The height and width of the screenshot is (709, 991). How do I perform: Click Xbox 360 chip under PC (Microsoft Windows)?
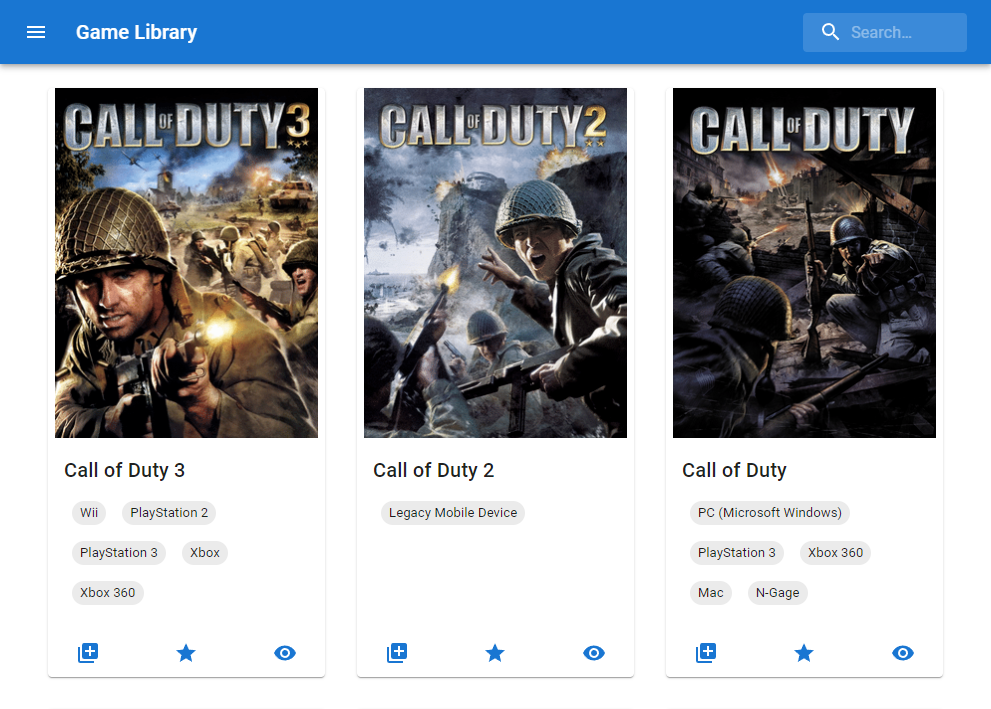point(836,553)
